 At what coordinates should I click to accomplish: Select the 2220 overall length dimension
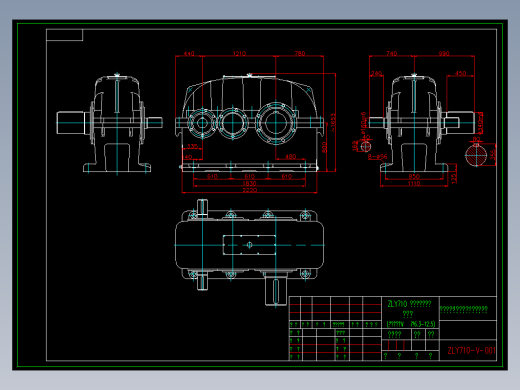click(249, 190)
